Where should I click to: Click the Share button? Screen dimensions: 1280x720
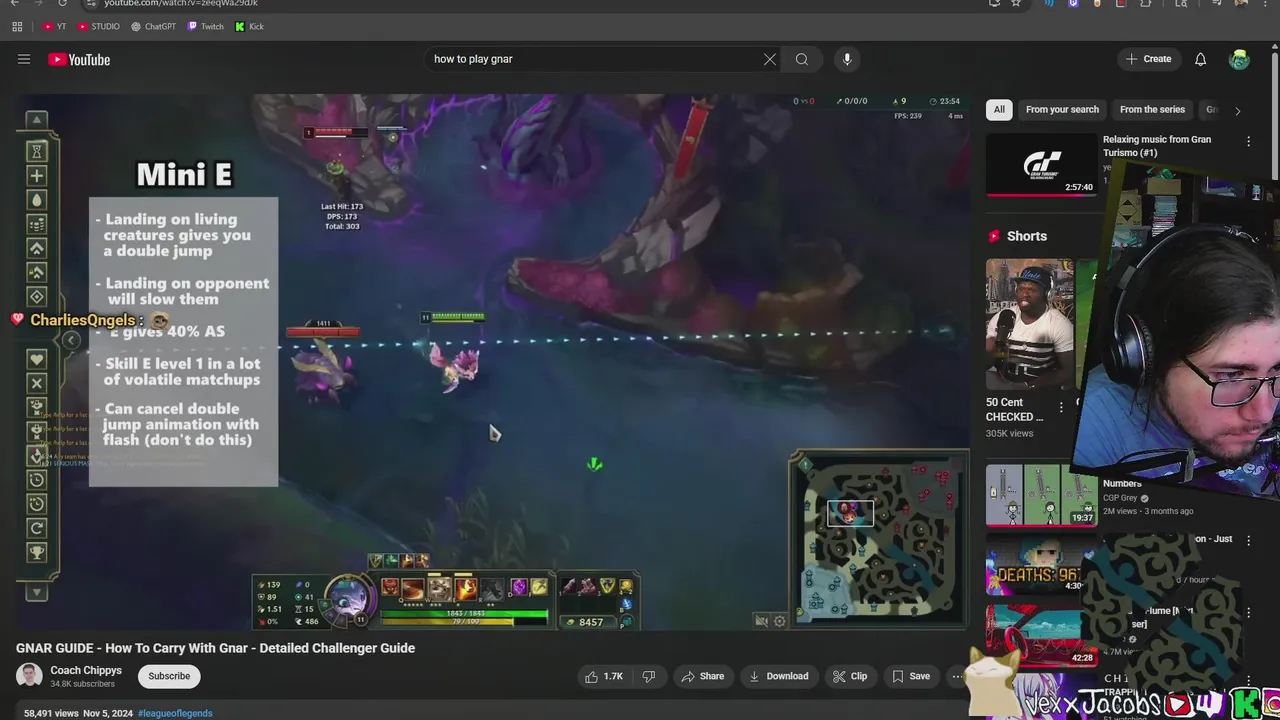click(x=702, y=676)
